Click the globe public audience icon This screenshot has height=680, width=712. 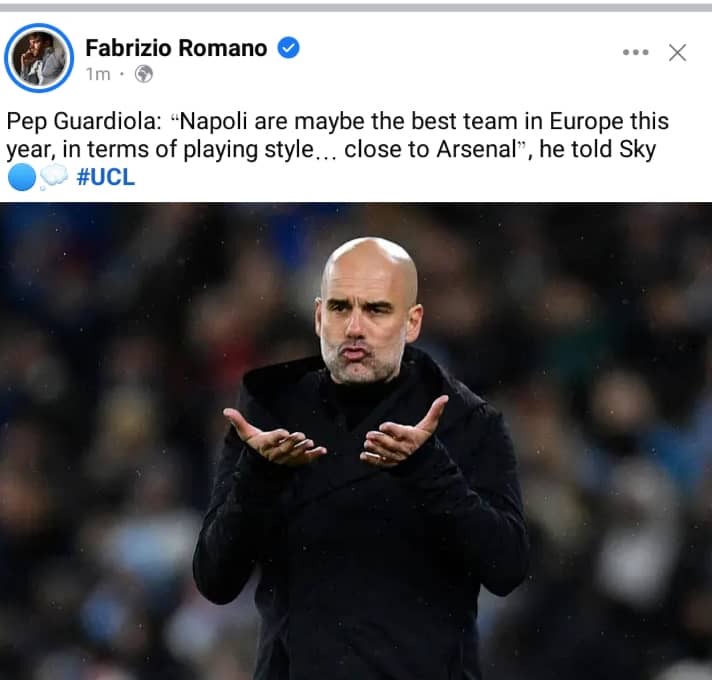143,74
